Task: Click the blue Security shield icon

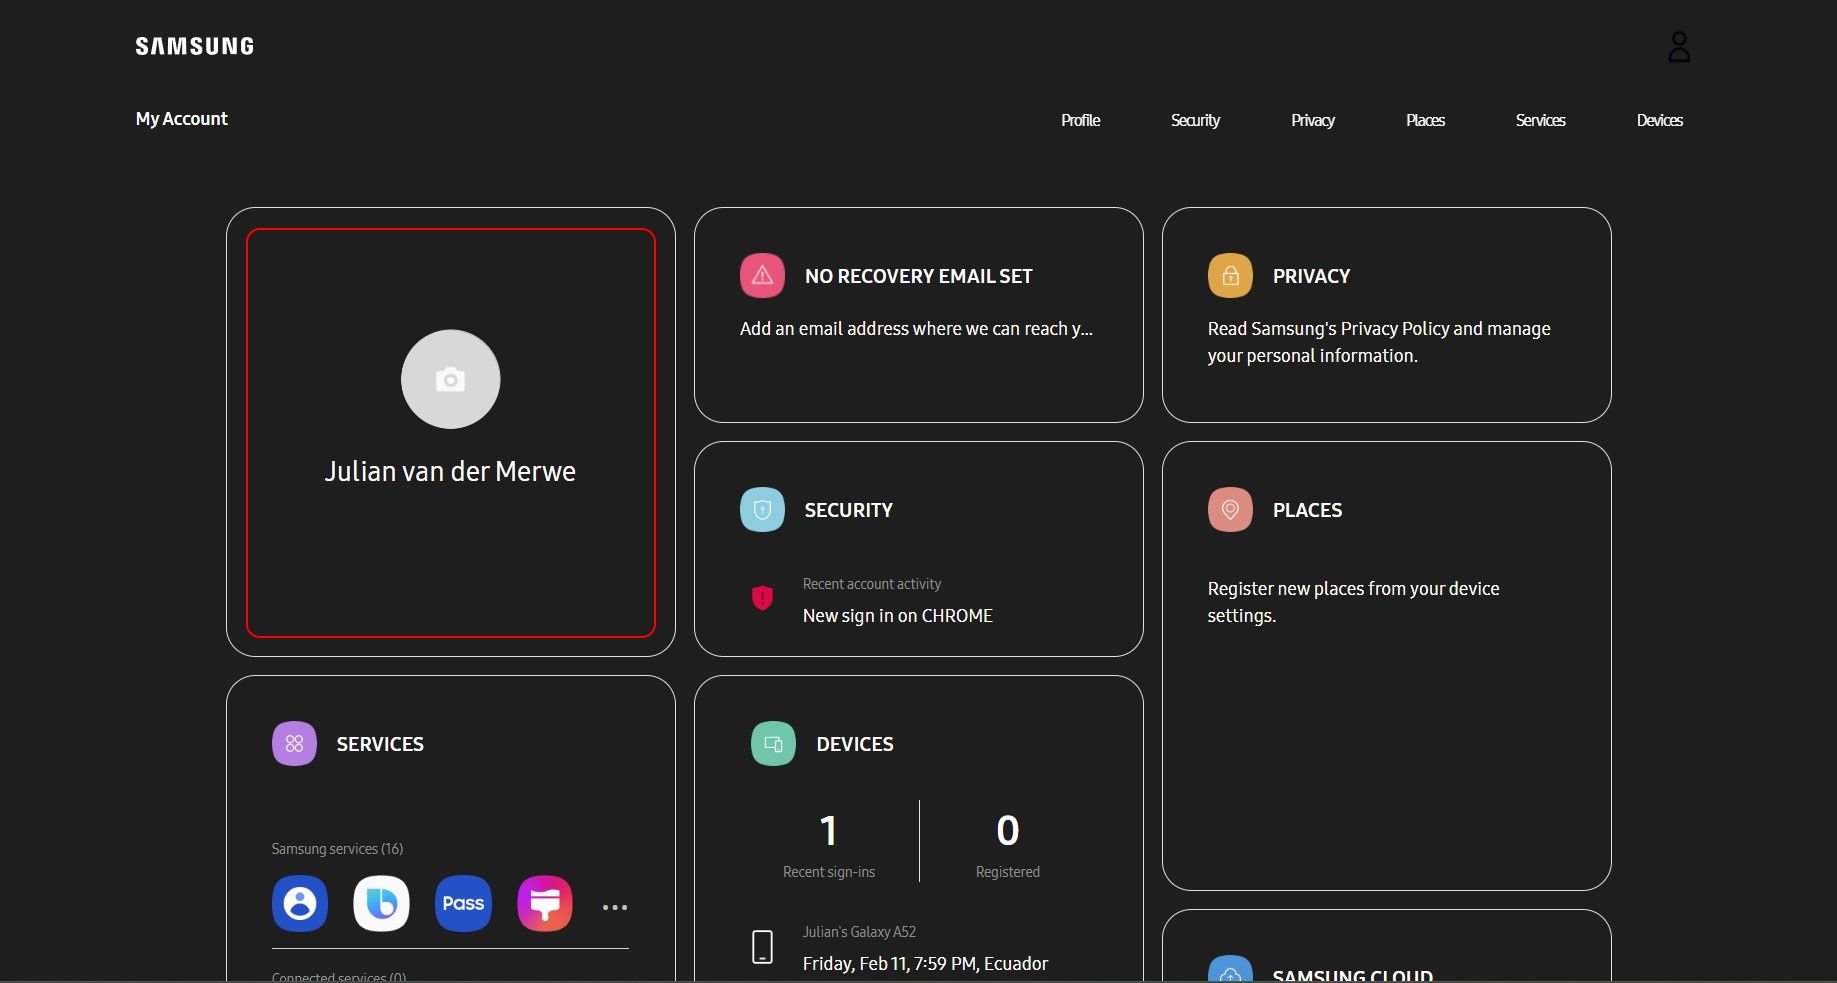Action: pyautogui.click(x=762, y=510)
